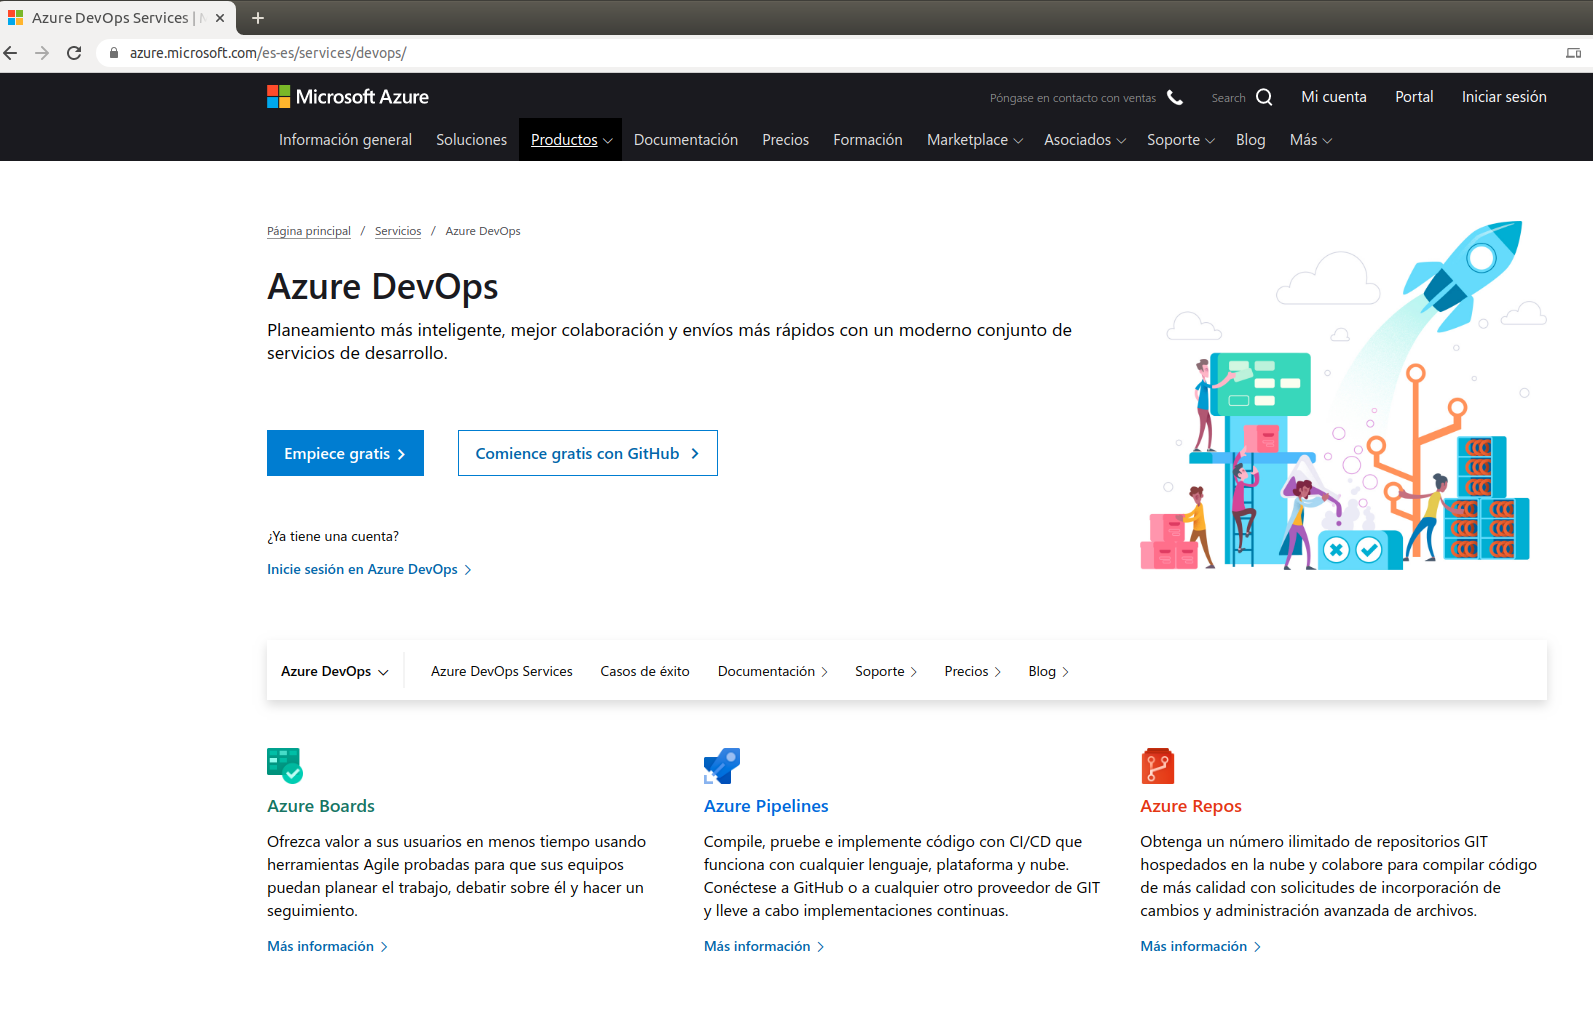Image resolution: width=1593 pixels, height=1017 pixels.
Task: Click Más información under Azure Pipelines
Action: coord(764,947)
